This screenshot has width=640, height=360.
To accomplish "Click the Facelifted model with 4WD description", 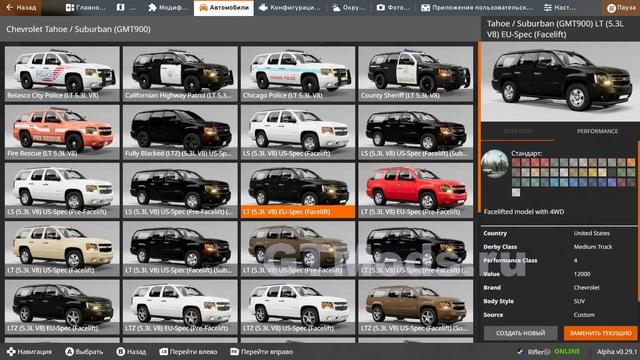I will click(x=524, y=211).
